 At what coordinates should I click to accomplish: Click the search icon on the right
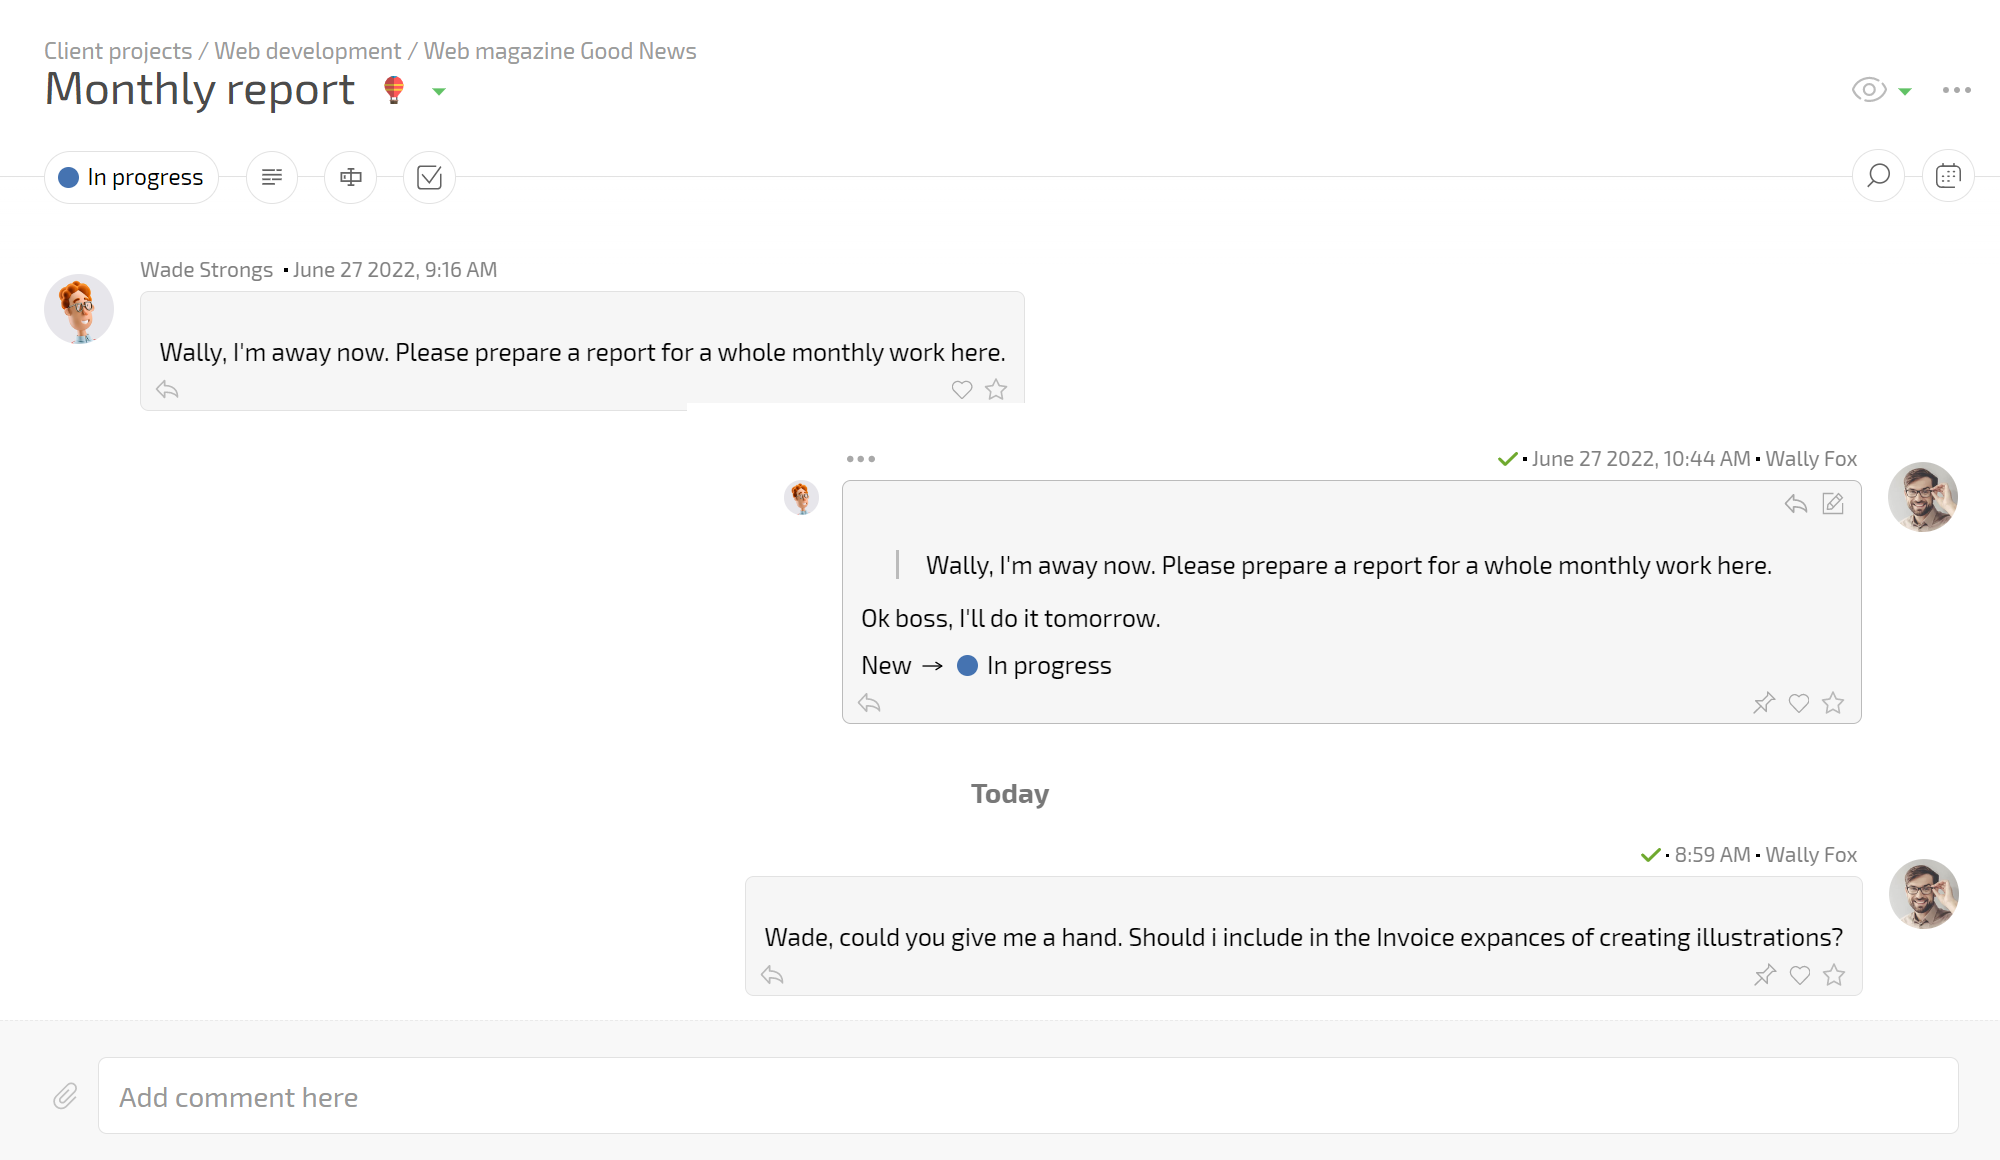pyautogui.click(x=1879, y=176)
